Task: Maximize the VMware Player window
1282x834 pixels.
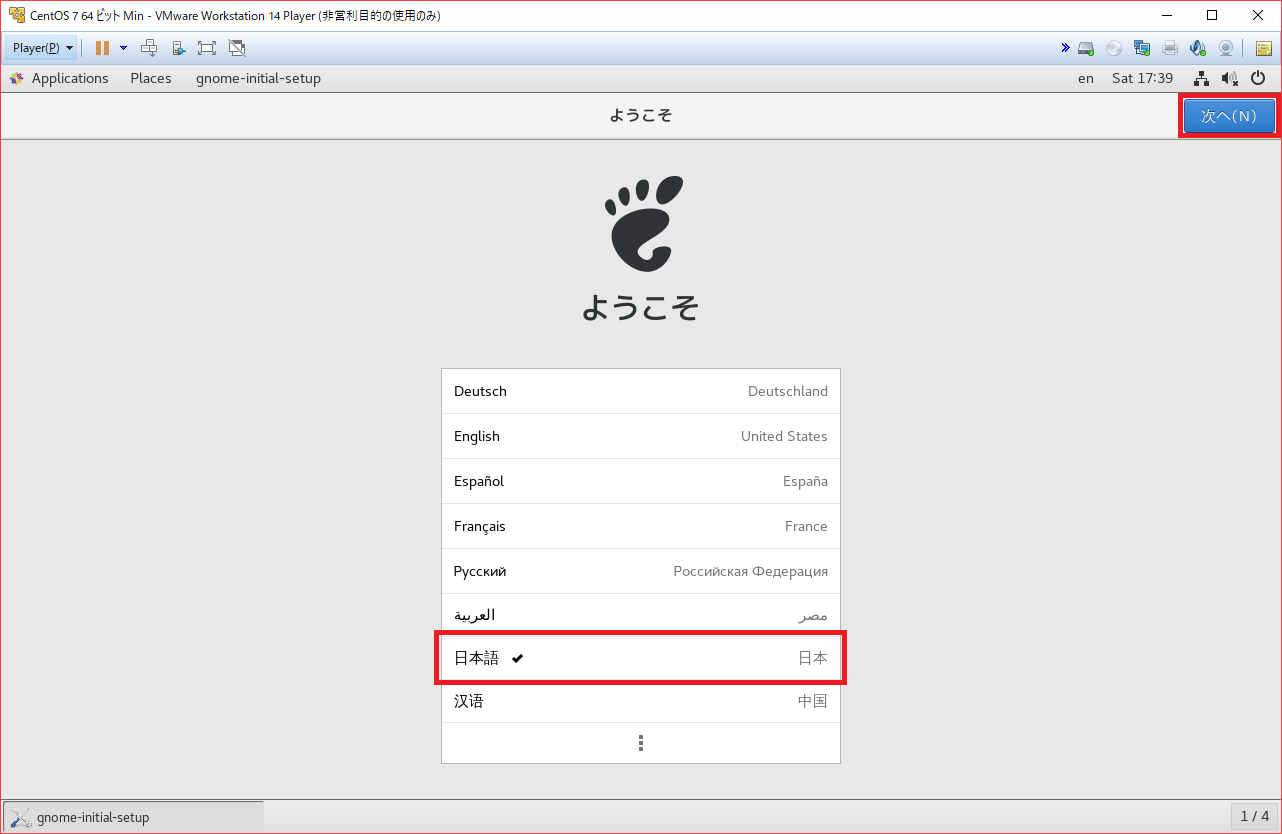Action: pos(1212,15)
